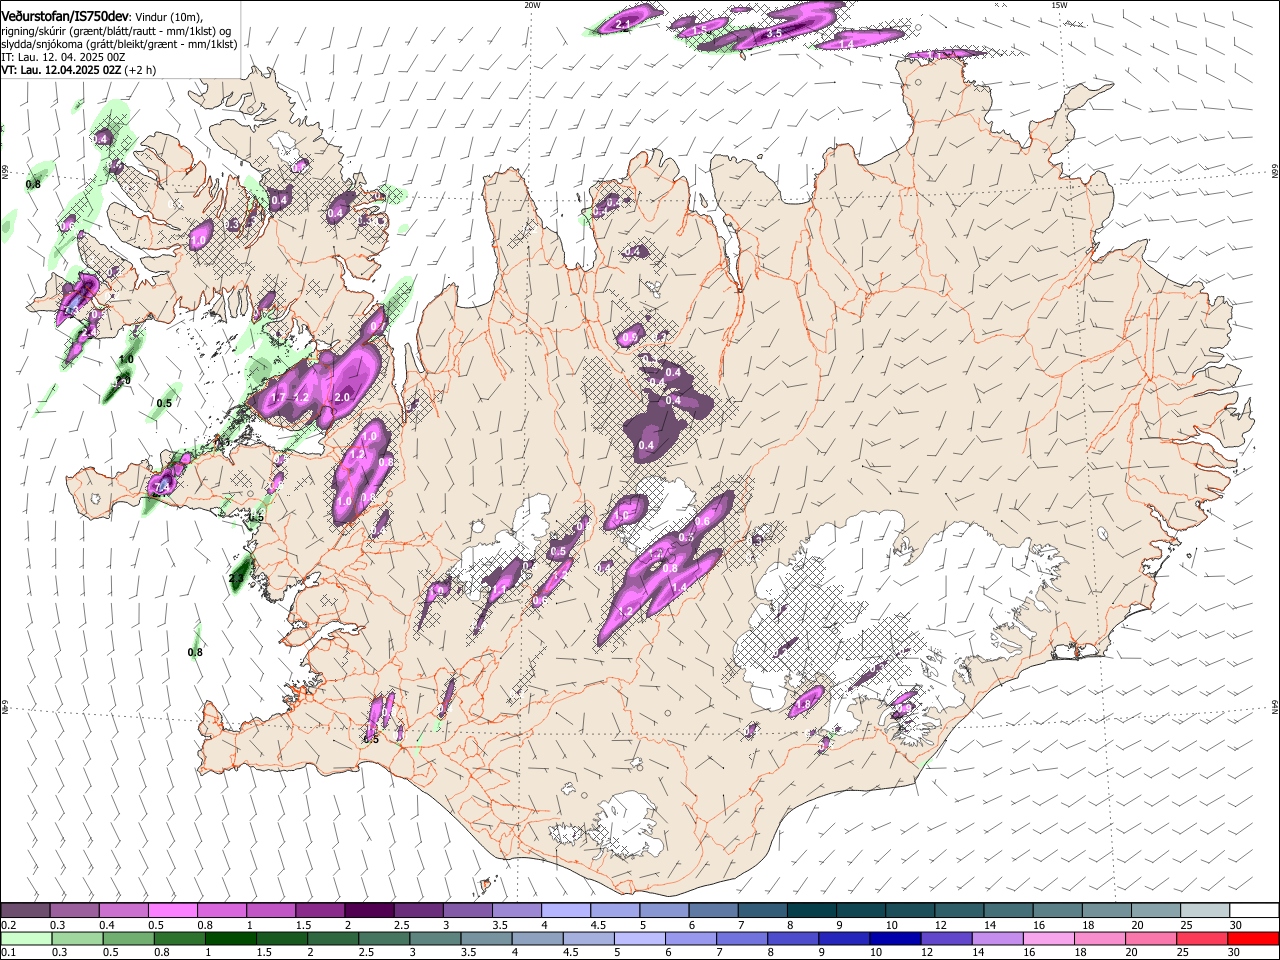Click the 1.8 precipitation value near the glacier
This screenshot has width=1280, height=960.
point(802,705)
